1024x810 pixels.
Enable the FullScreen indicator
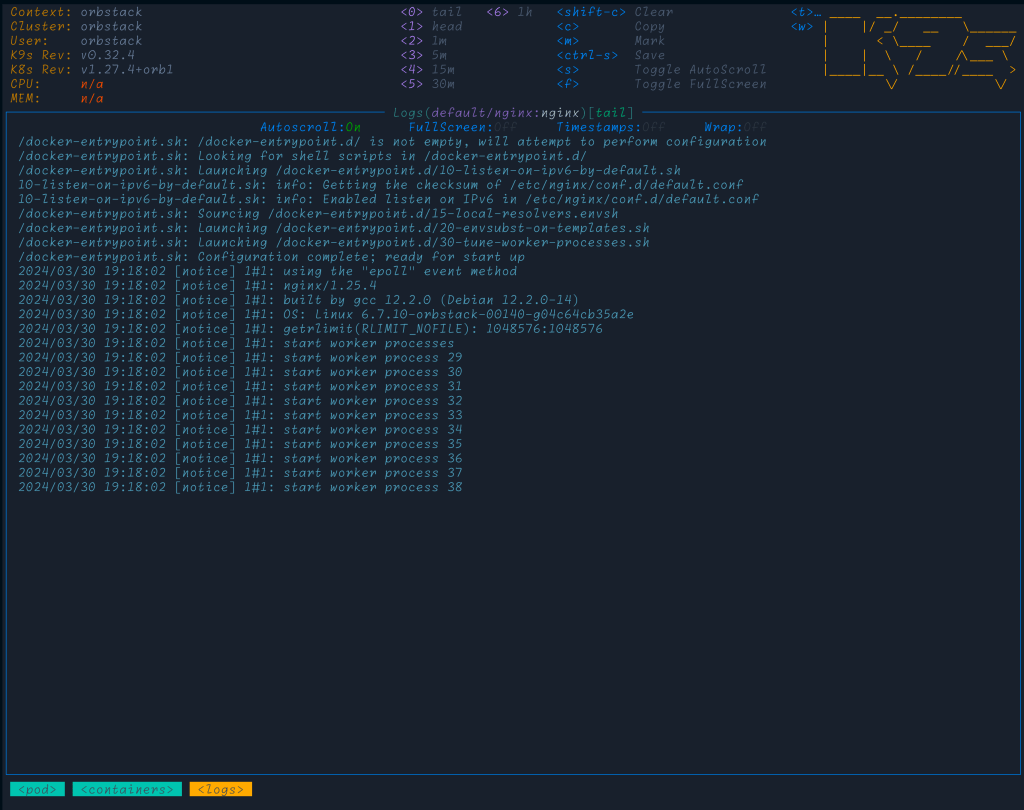tap(463, 128)
